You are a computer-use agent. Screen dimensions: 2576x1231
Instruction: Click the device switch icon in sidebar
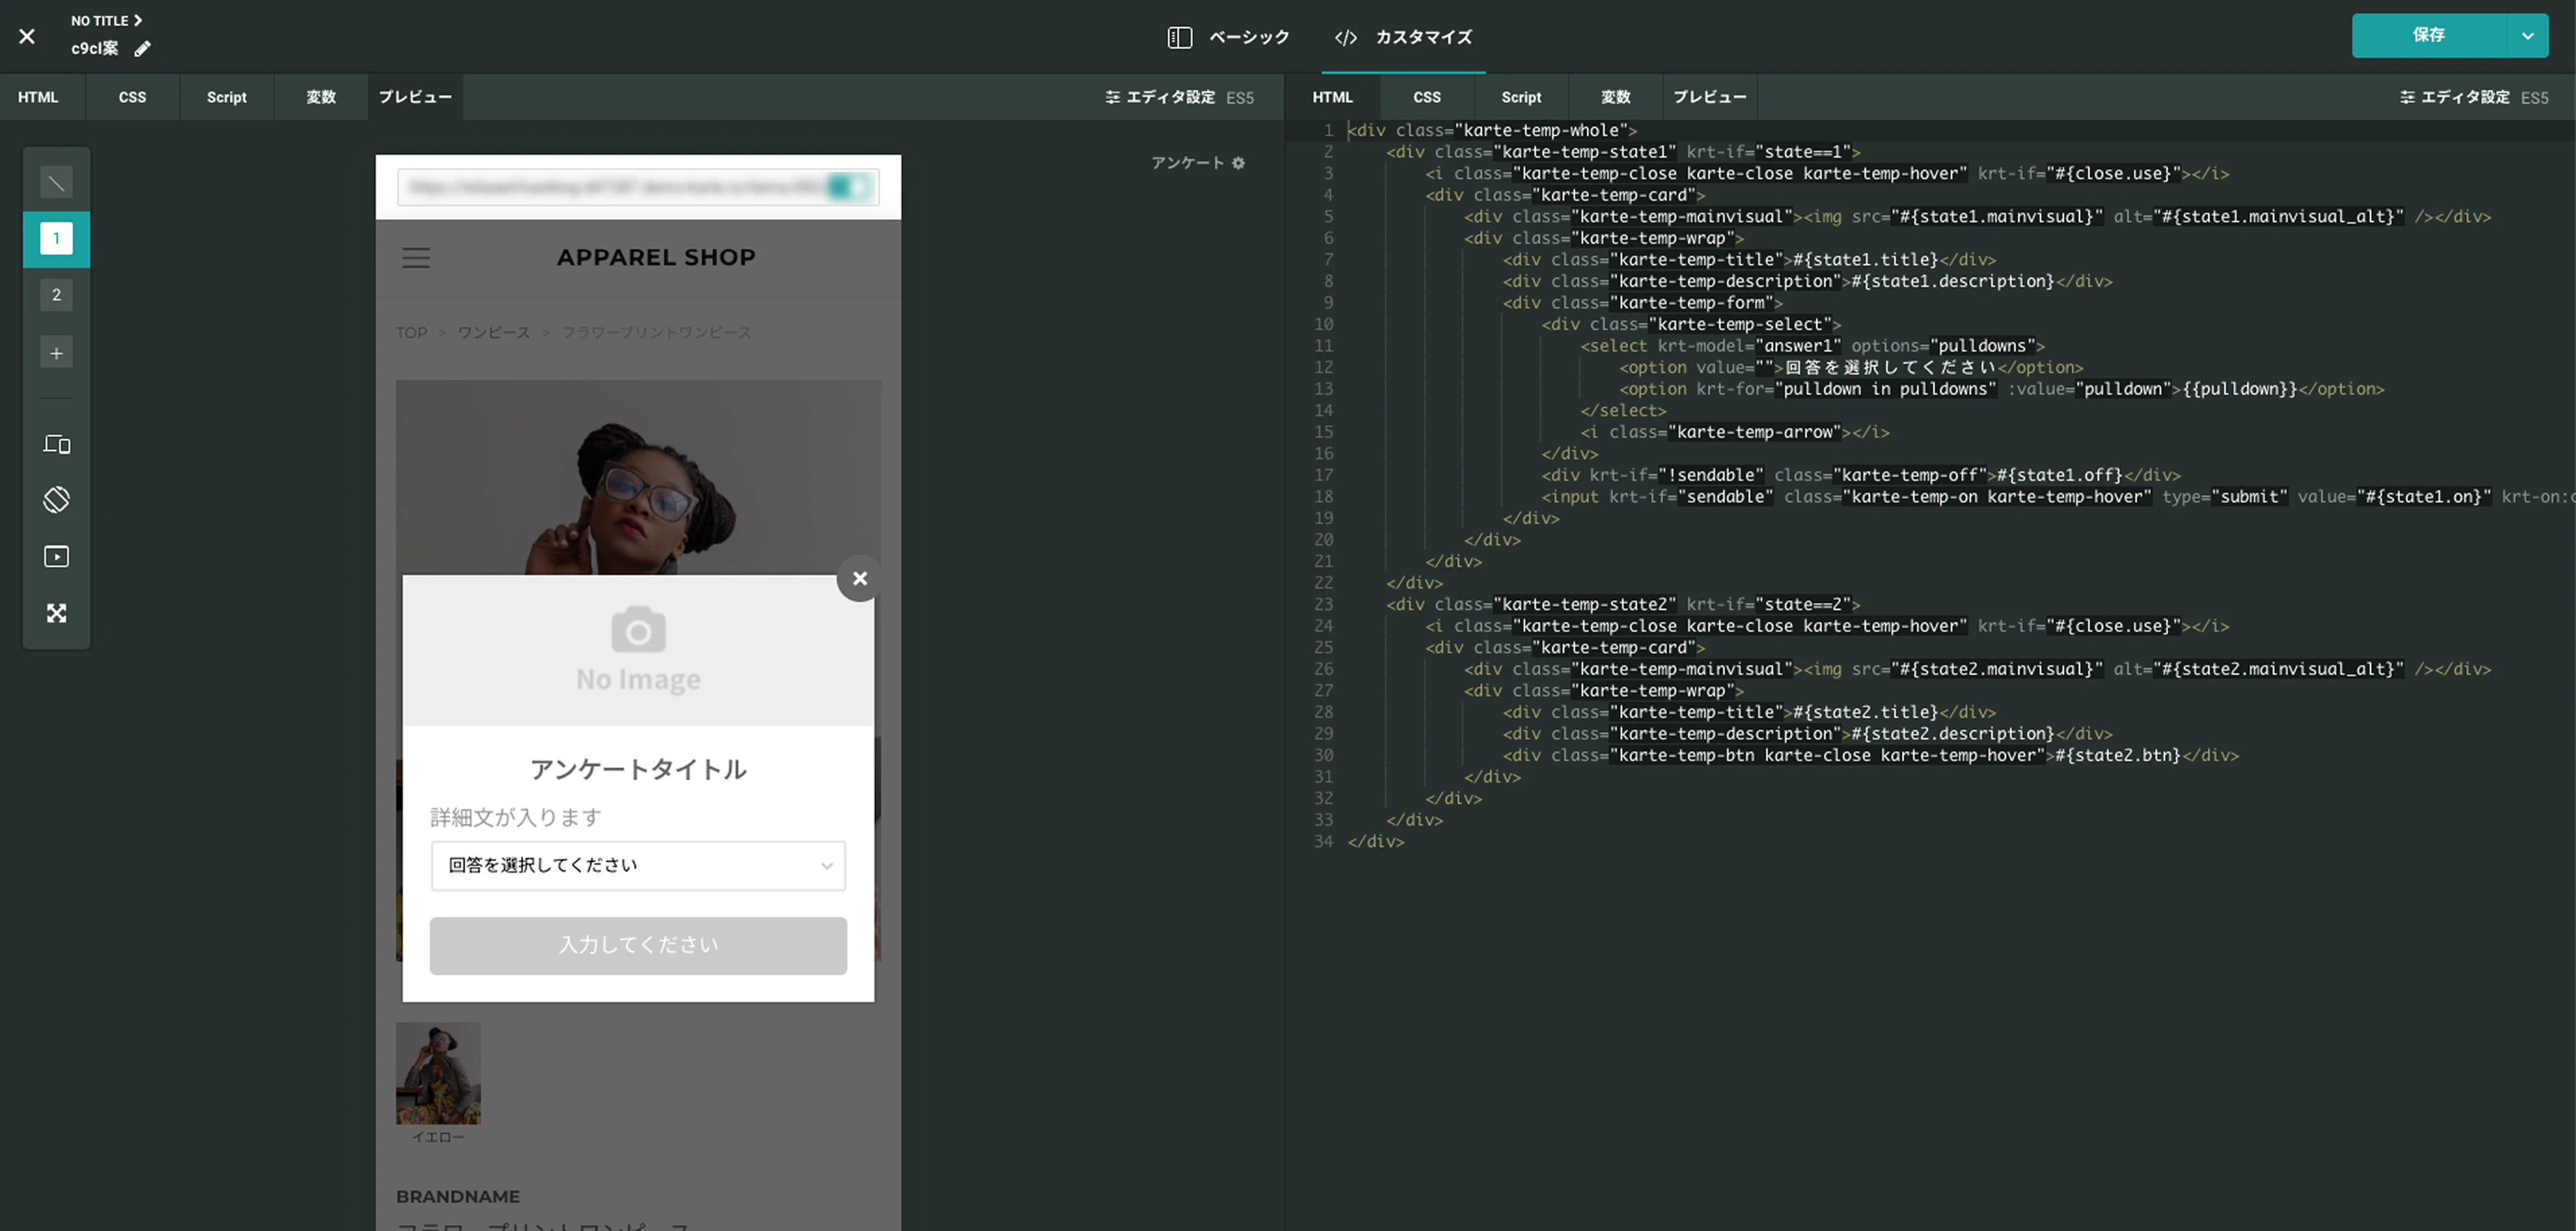[x=56, y=444]
